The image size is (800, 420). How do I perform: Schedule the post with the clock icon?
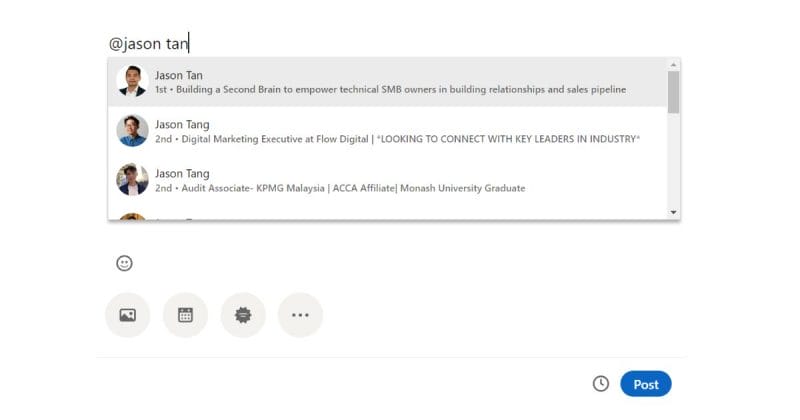point(601,384)
